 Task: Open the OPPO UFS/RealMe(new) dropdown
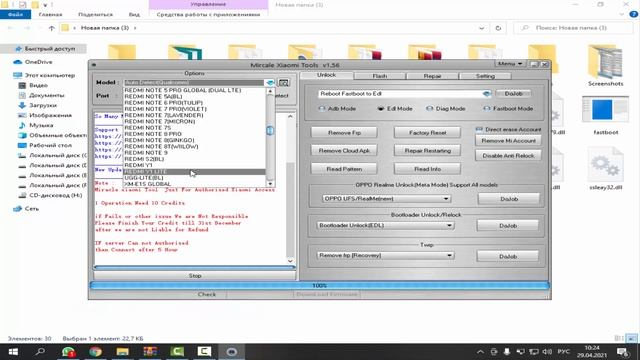click(446, 199)
